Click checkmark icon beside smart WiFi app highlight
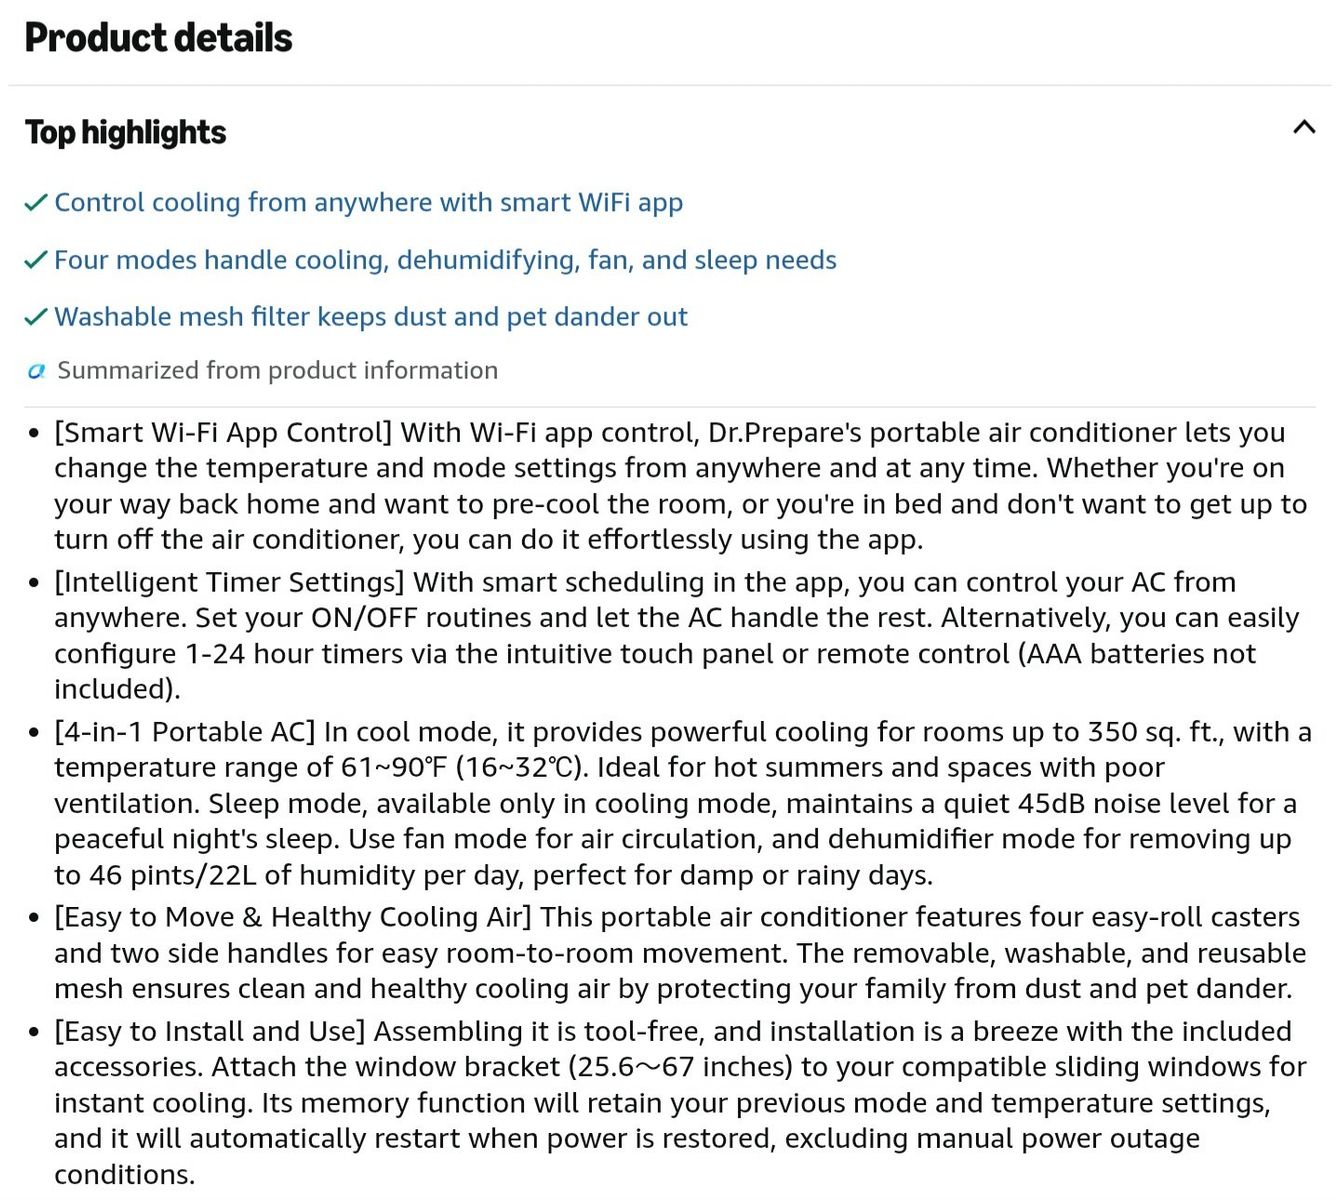The height and width of the screenshot is (1200, 1340). [36, 202]
